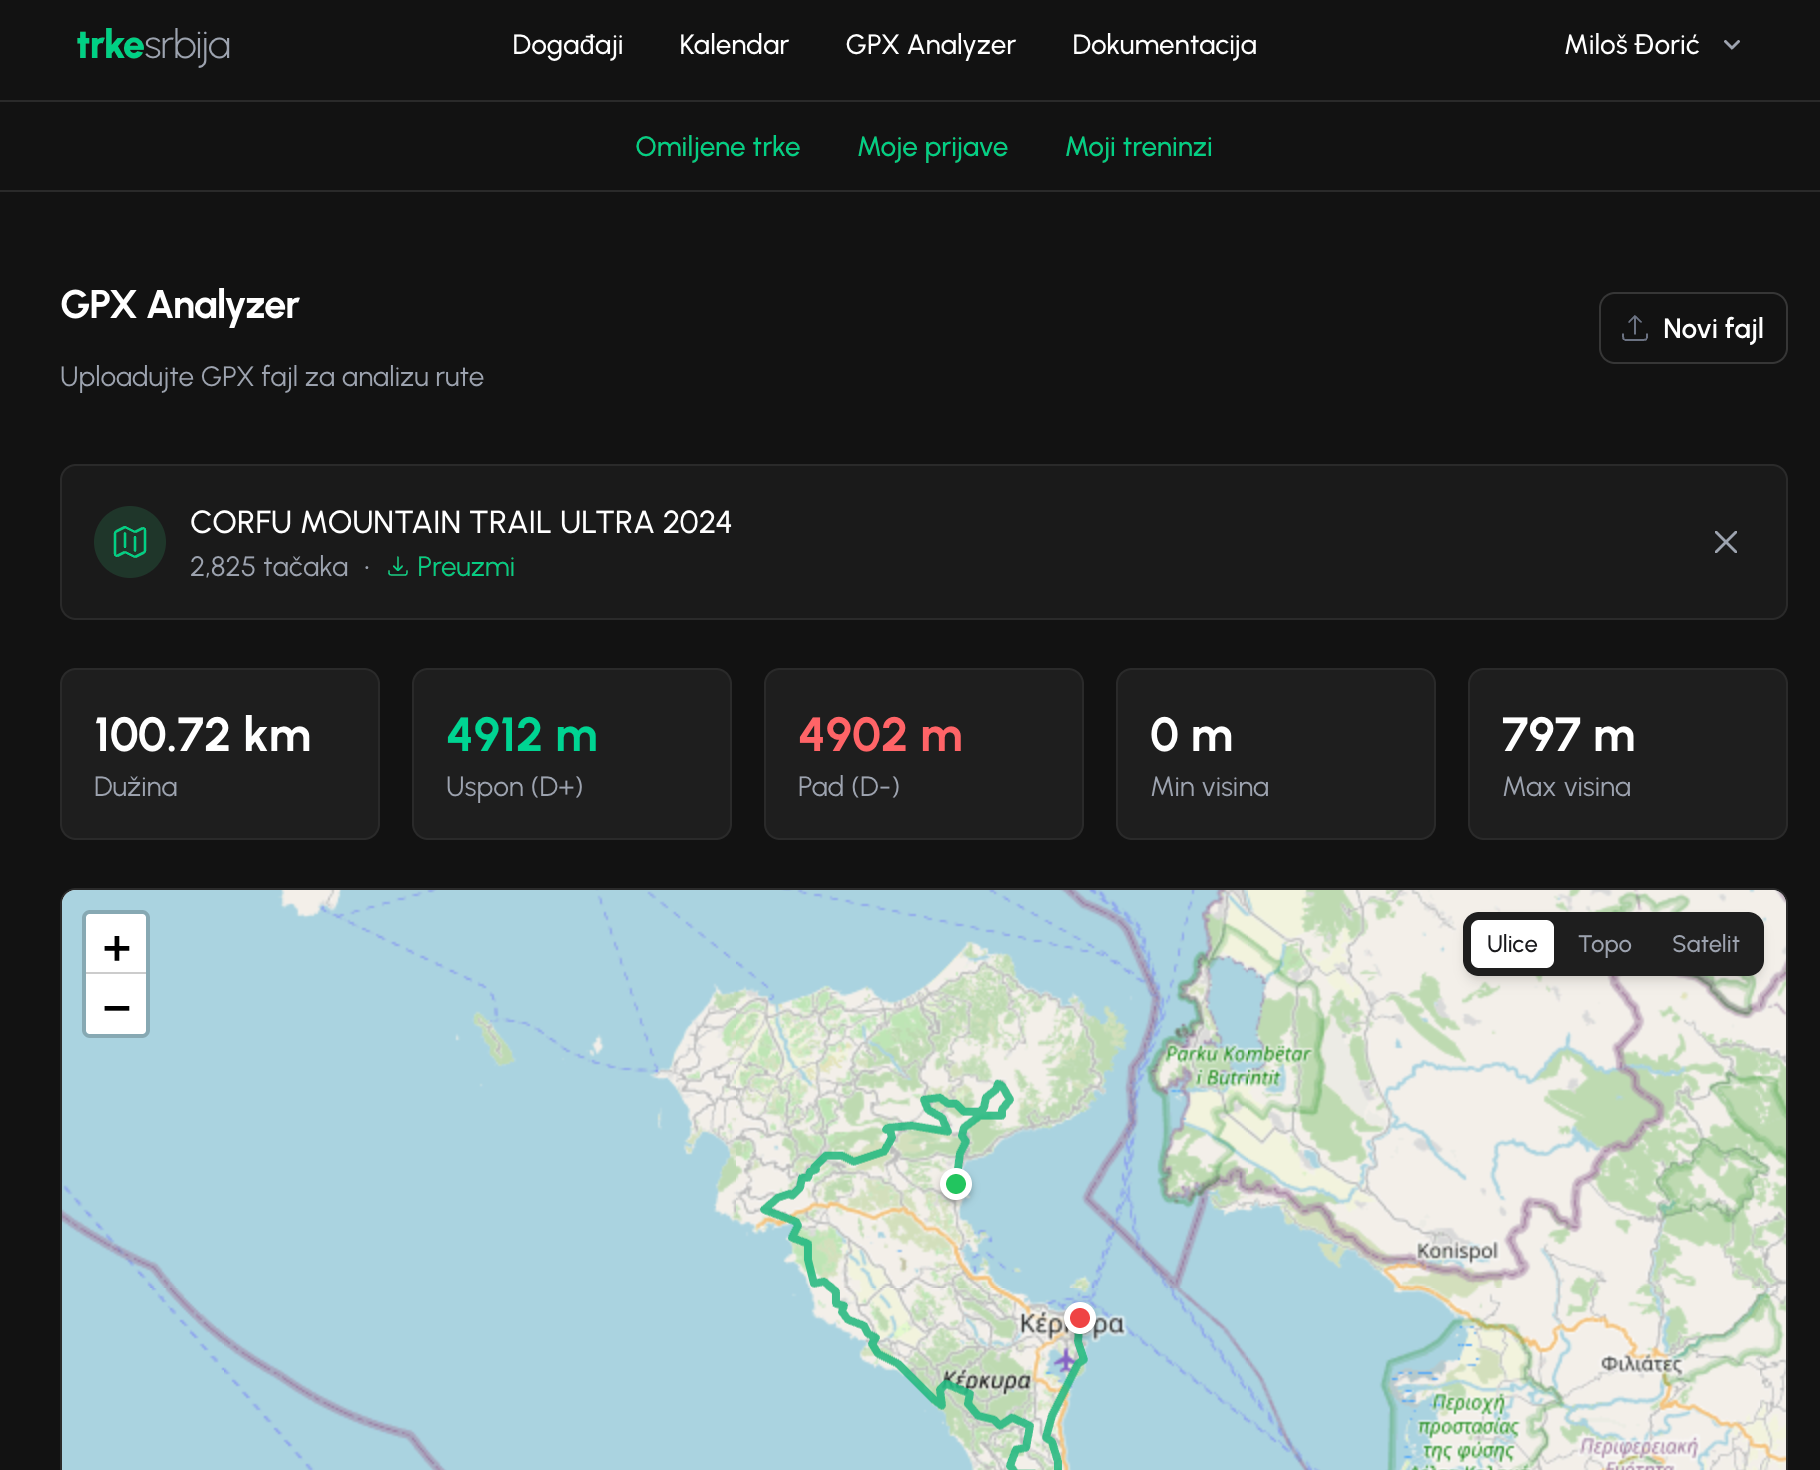Click the trkesrbija logo
The width and height of the screenshot is (1820, 1470).
click(153, 44)
